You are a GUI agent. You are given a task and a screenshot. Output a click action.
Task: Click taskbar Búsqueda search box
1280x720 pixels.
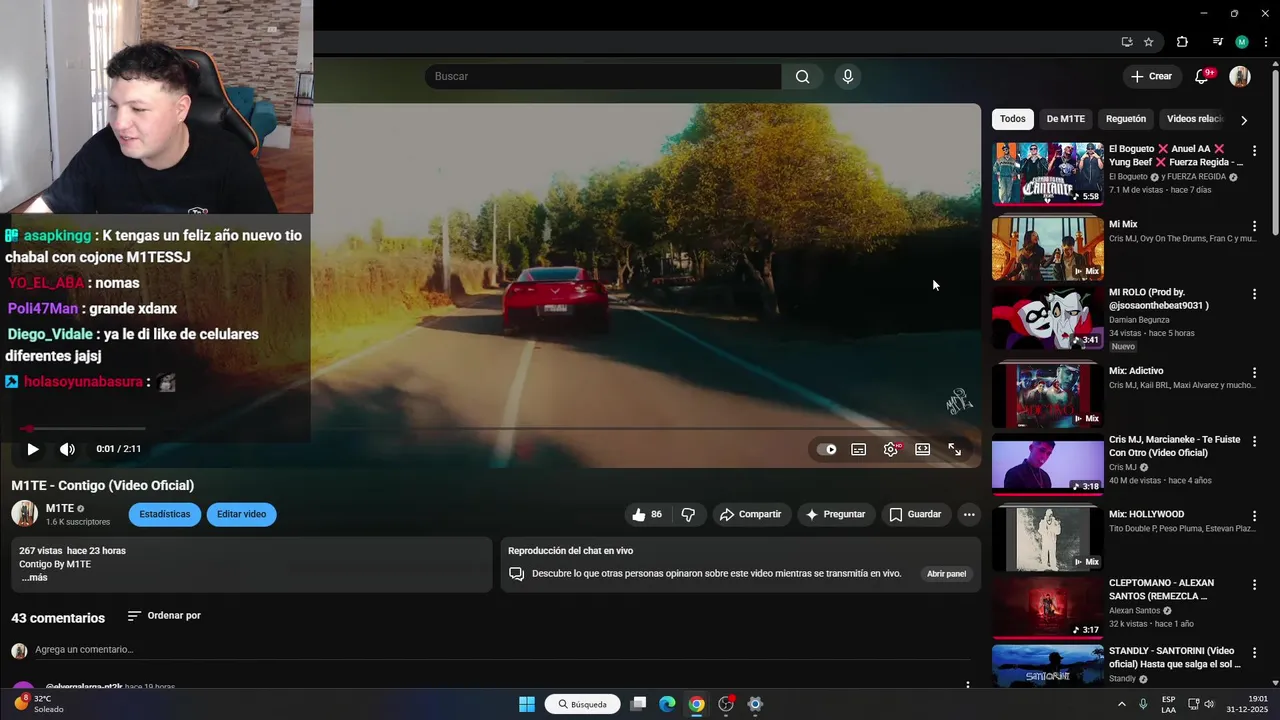click(583, 704)
